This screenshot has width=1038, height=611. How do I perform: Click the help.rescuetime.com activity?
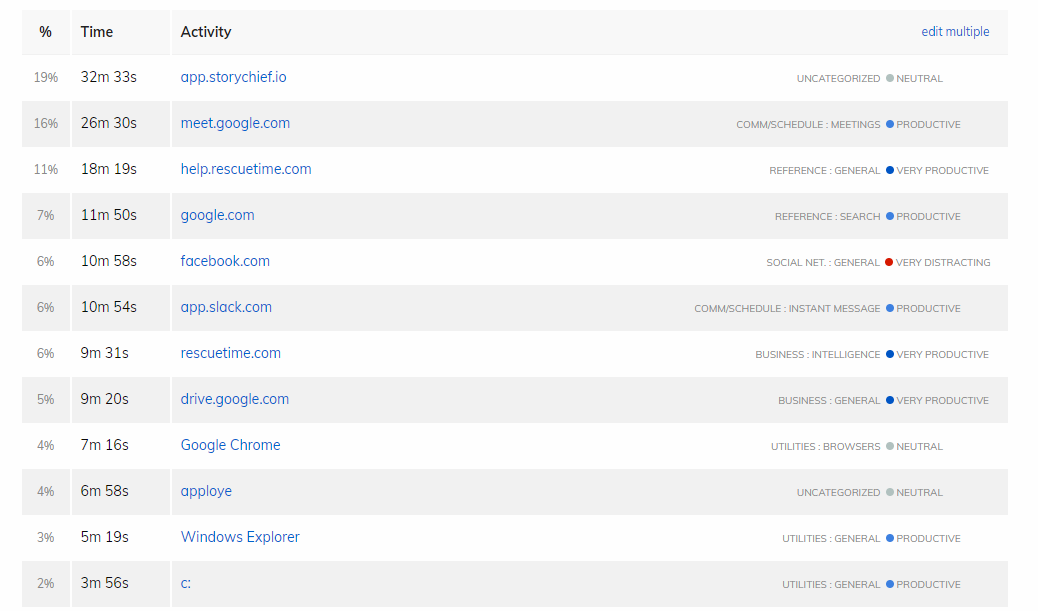(x=246, y=169)
